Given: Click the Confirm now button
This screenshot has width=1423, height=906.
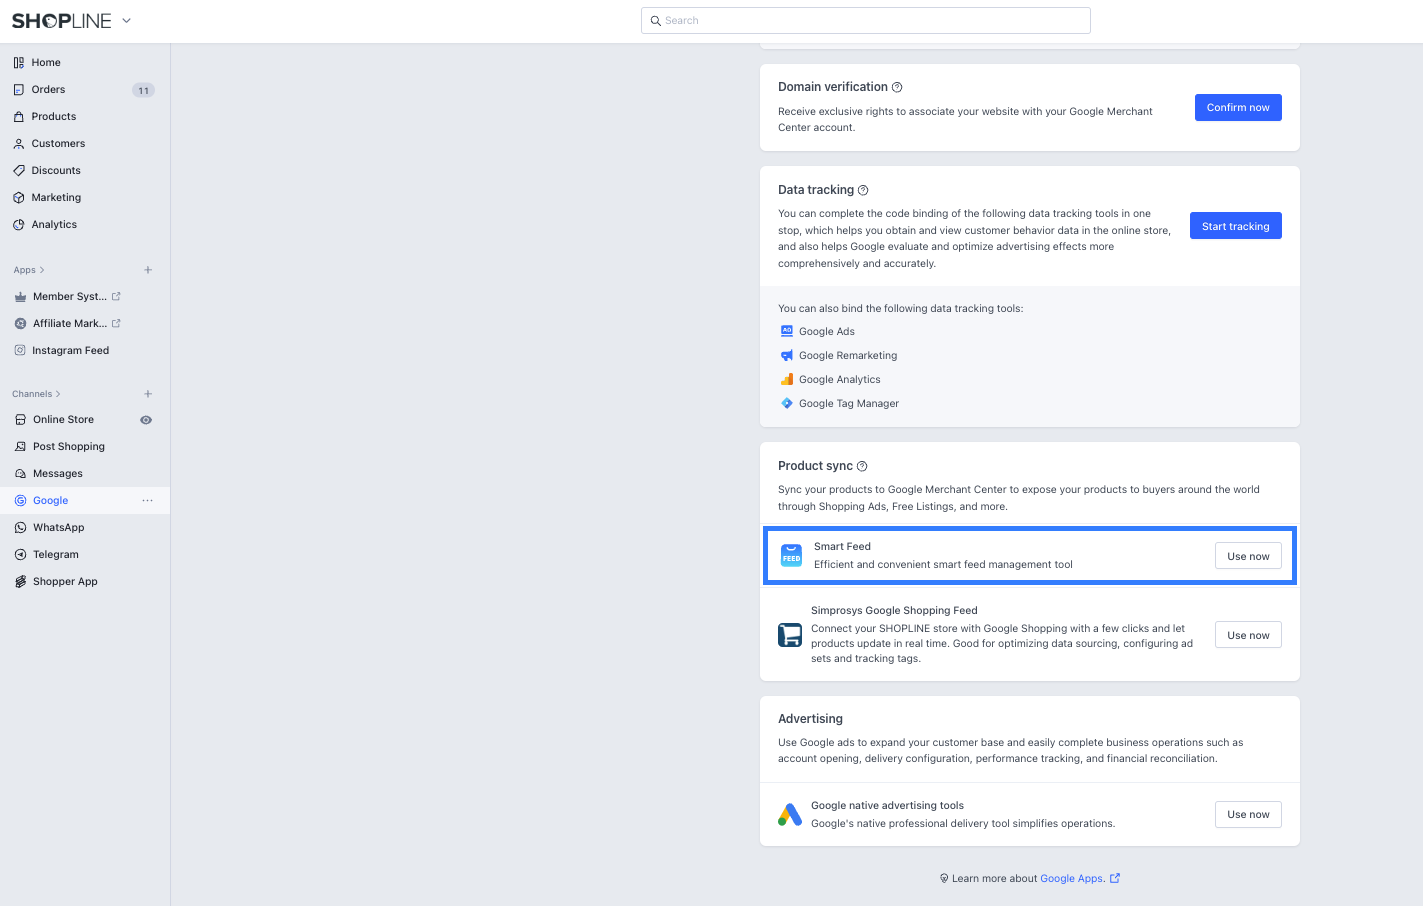Looking at the screenshot, I should [x=1238, y=107].
